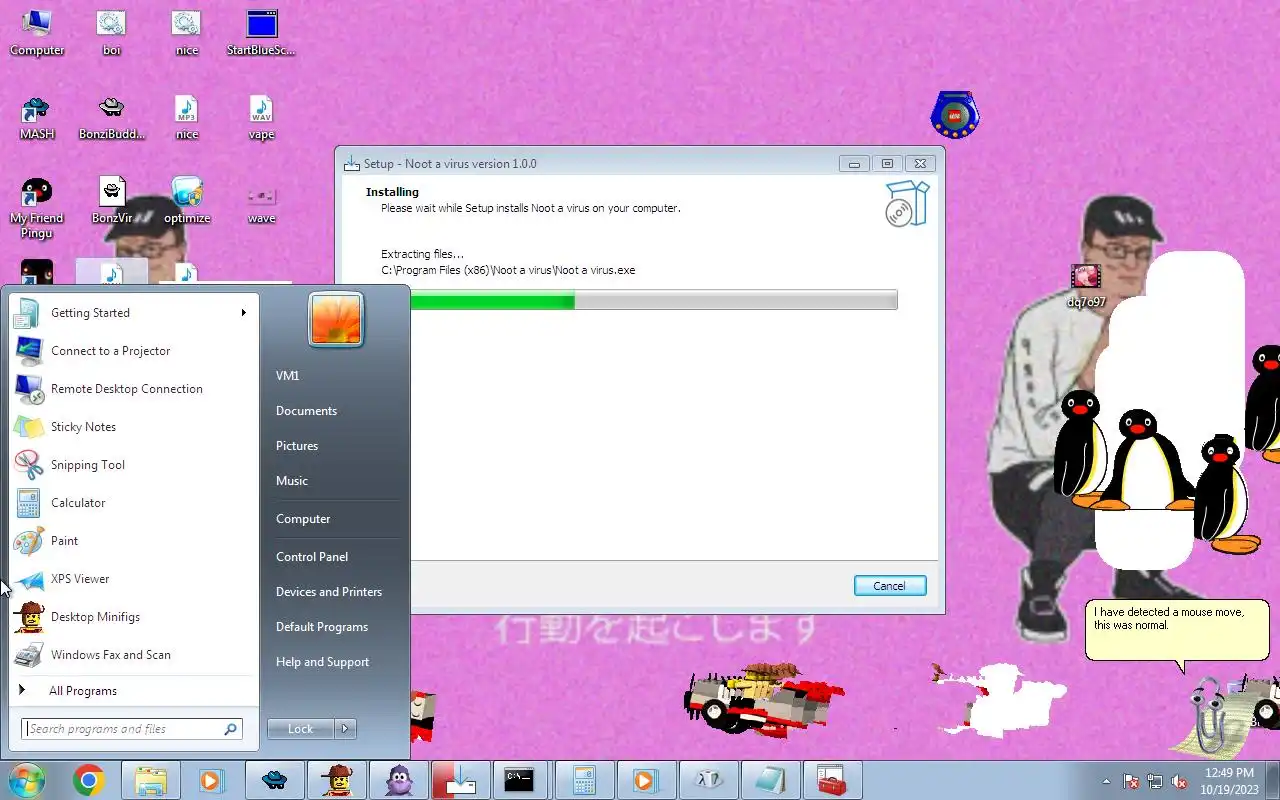Select the BonziBudd... desktop icon
1280x800 pixels.
(111, 117)
